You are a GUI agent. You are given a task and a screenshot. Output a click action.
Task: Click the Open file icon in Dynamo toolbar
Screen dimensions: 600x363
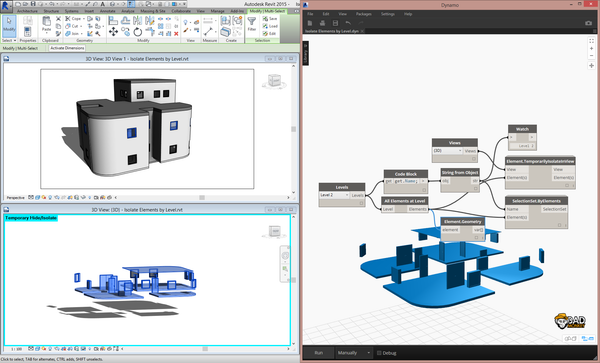pos(322,23)
